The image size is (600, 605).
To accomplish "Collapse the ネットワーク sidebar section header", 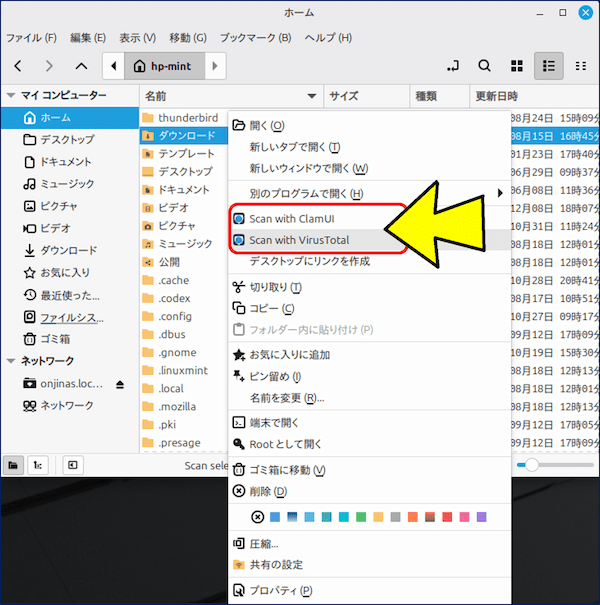I will click(11, 361).
